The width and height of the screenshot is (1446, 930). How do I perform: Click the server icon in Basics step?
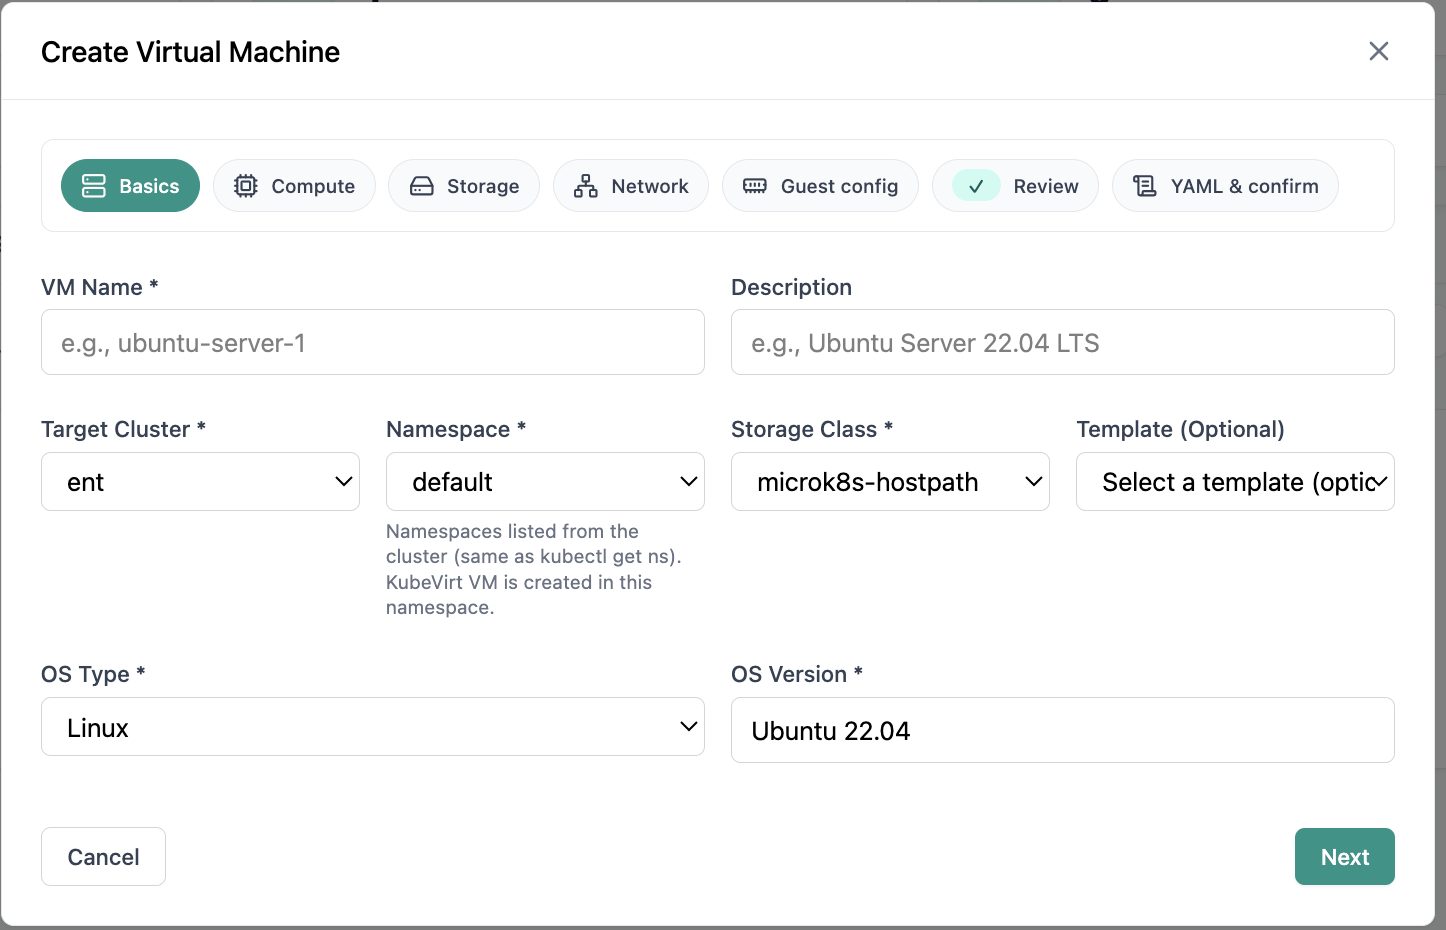[x=94, y=186]
